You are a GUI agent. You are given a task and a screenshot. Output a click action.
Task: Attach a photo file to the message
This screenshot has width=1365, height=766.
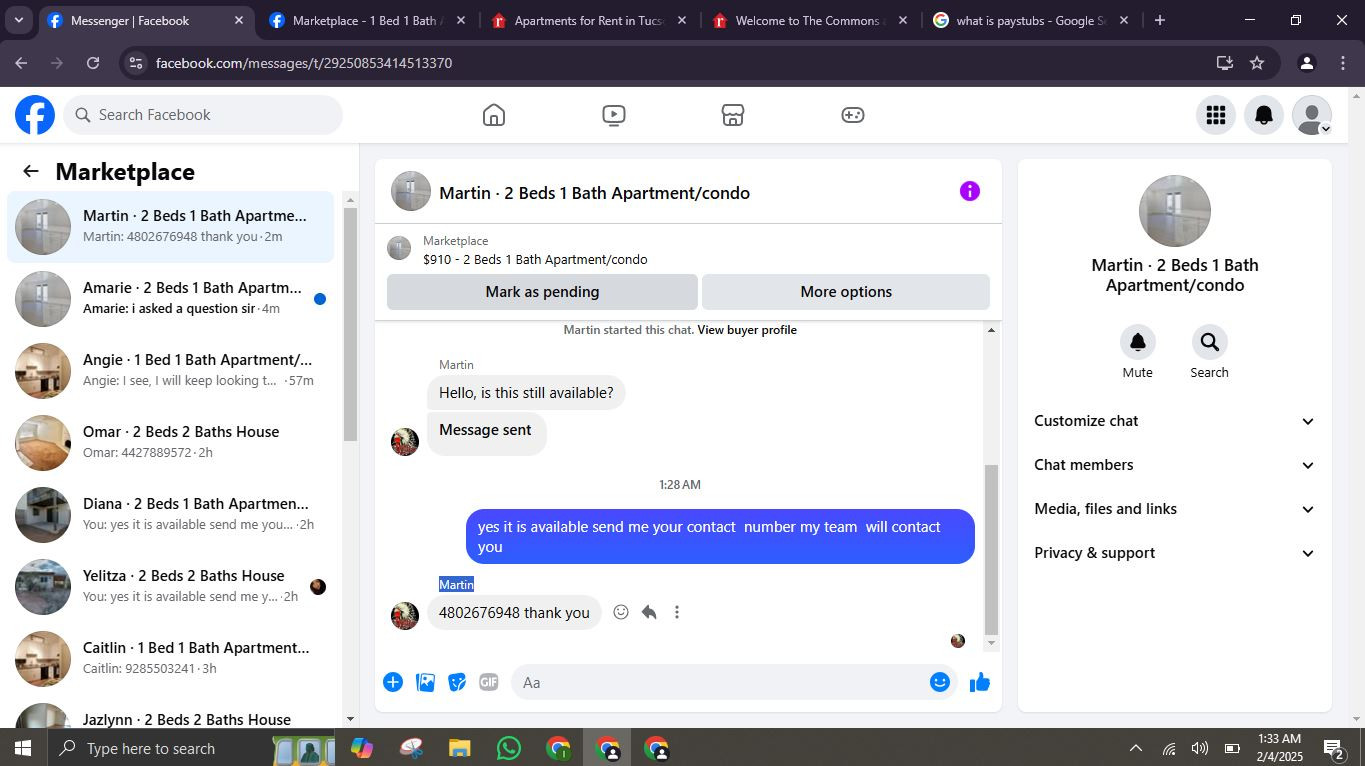click(425, 682)
